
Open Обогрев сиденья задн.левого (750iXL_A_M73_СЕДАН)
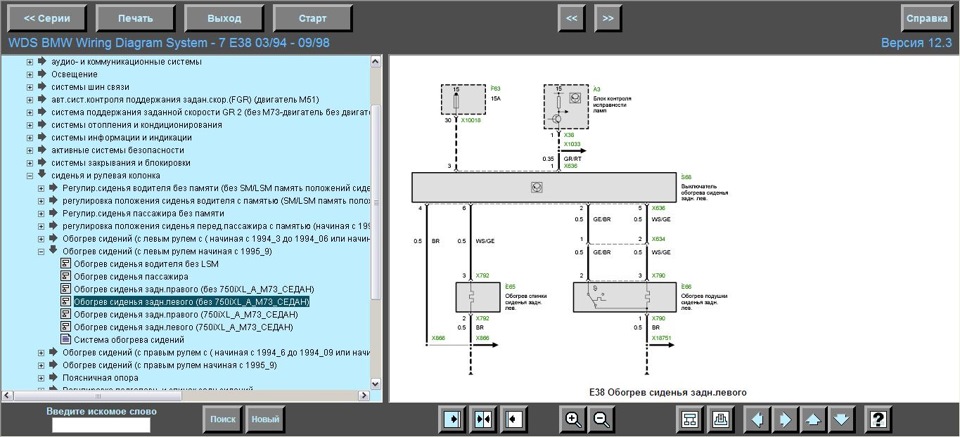click(x=183, y=327)
